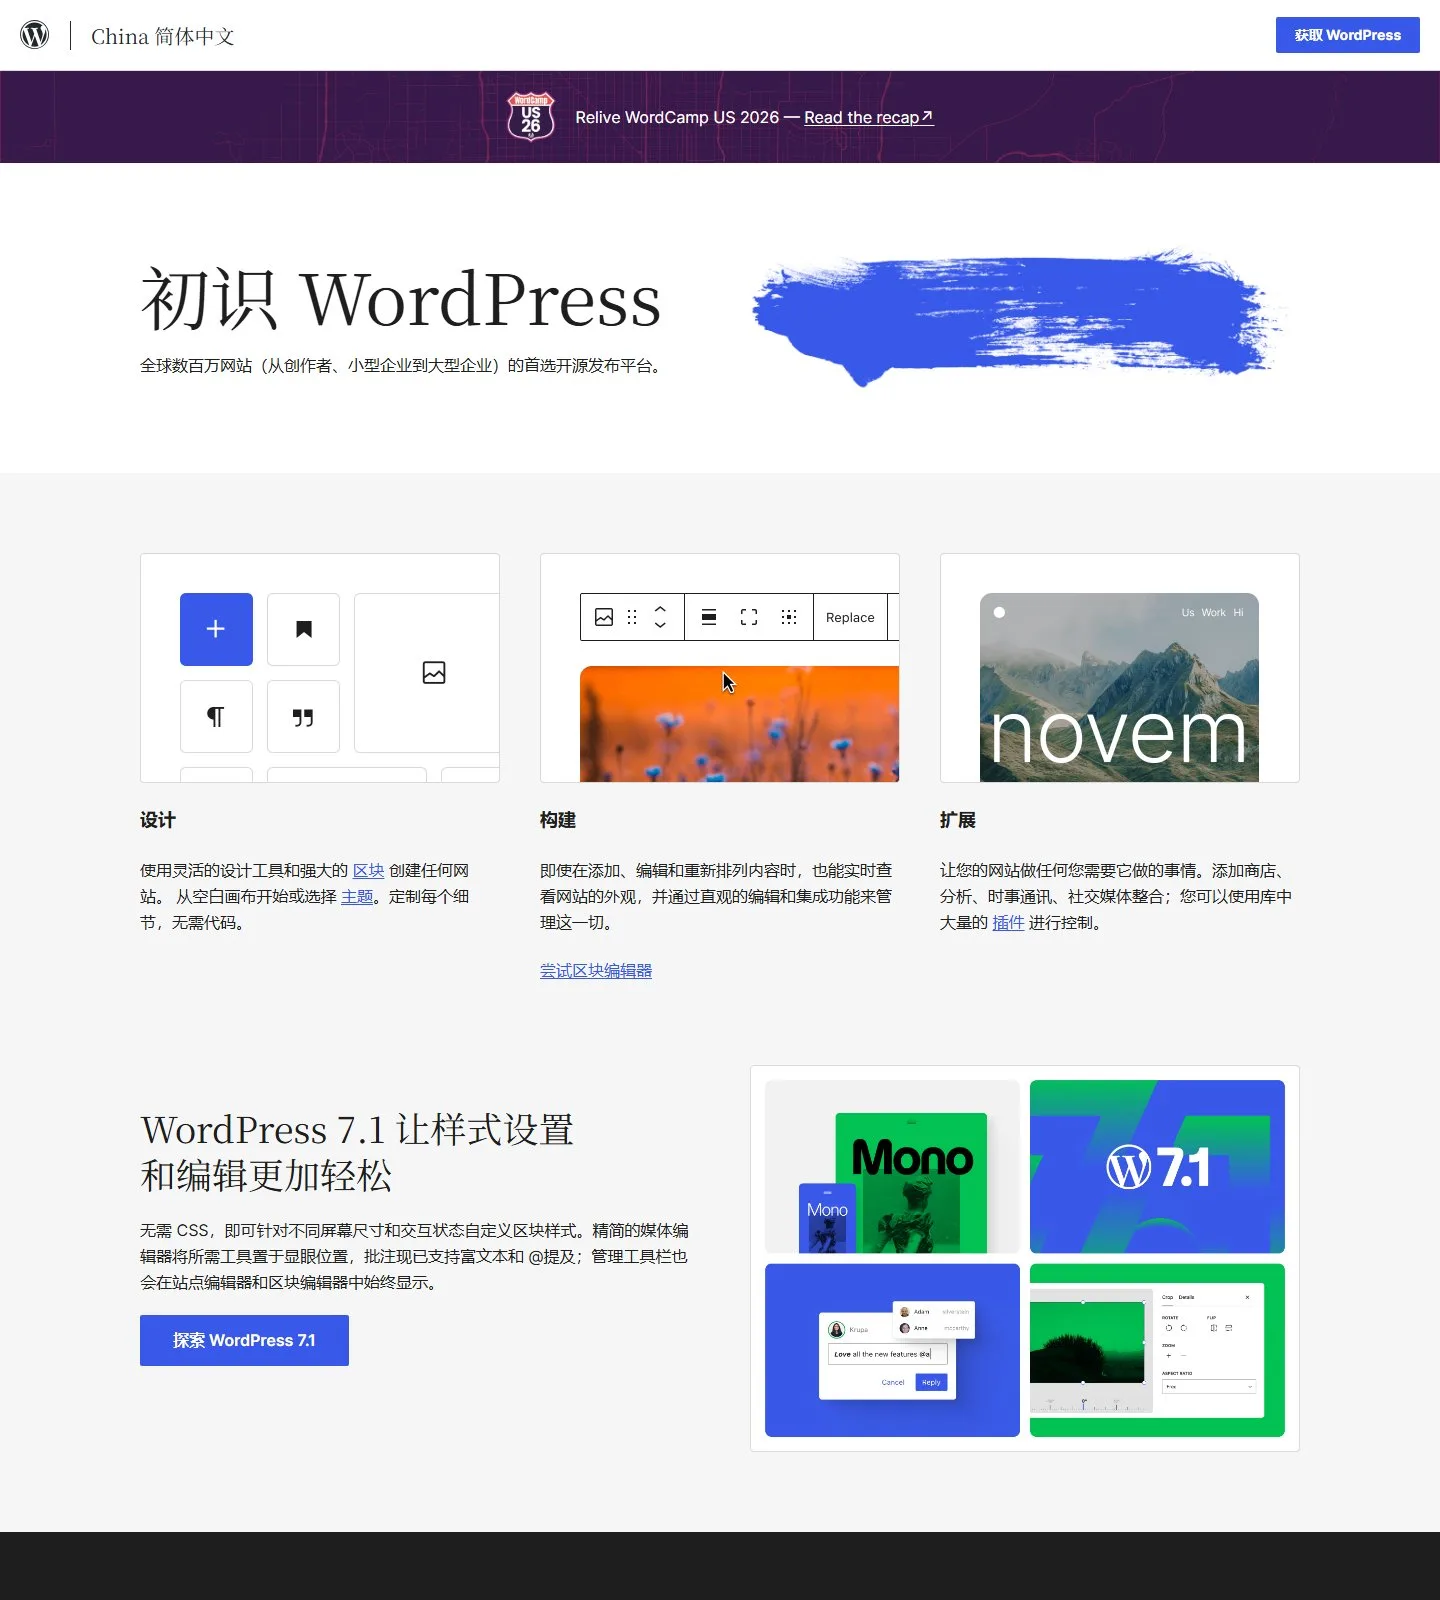Viewport: 1440px width, 1600px height.
Task: Click the green crop editor mockup image
Action: [x=1157, y=1350]
